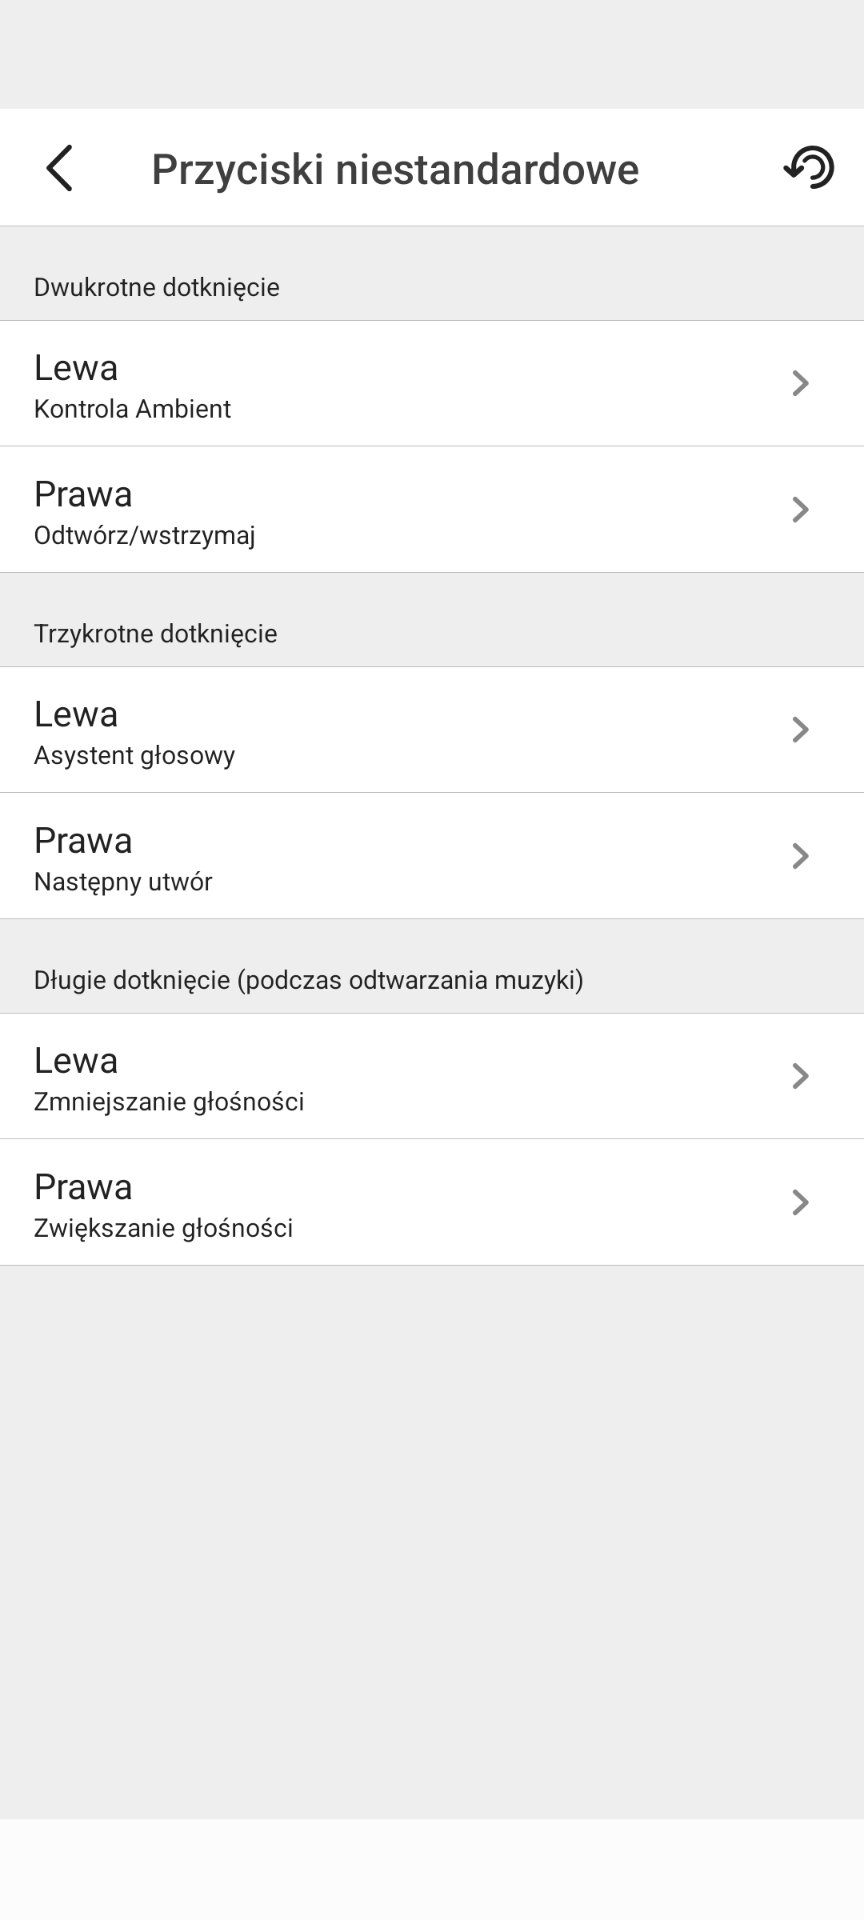Click the Długie dotknięcie section header
The height and width of the screenshot is (1920, 864).
(x=308, y=980)
